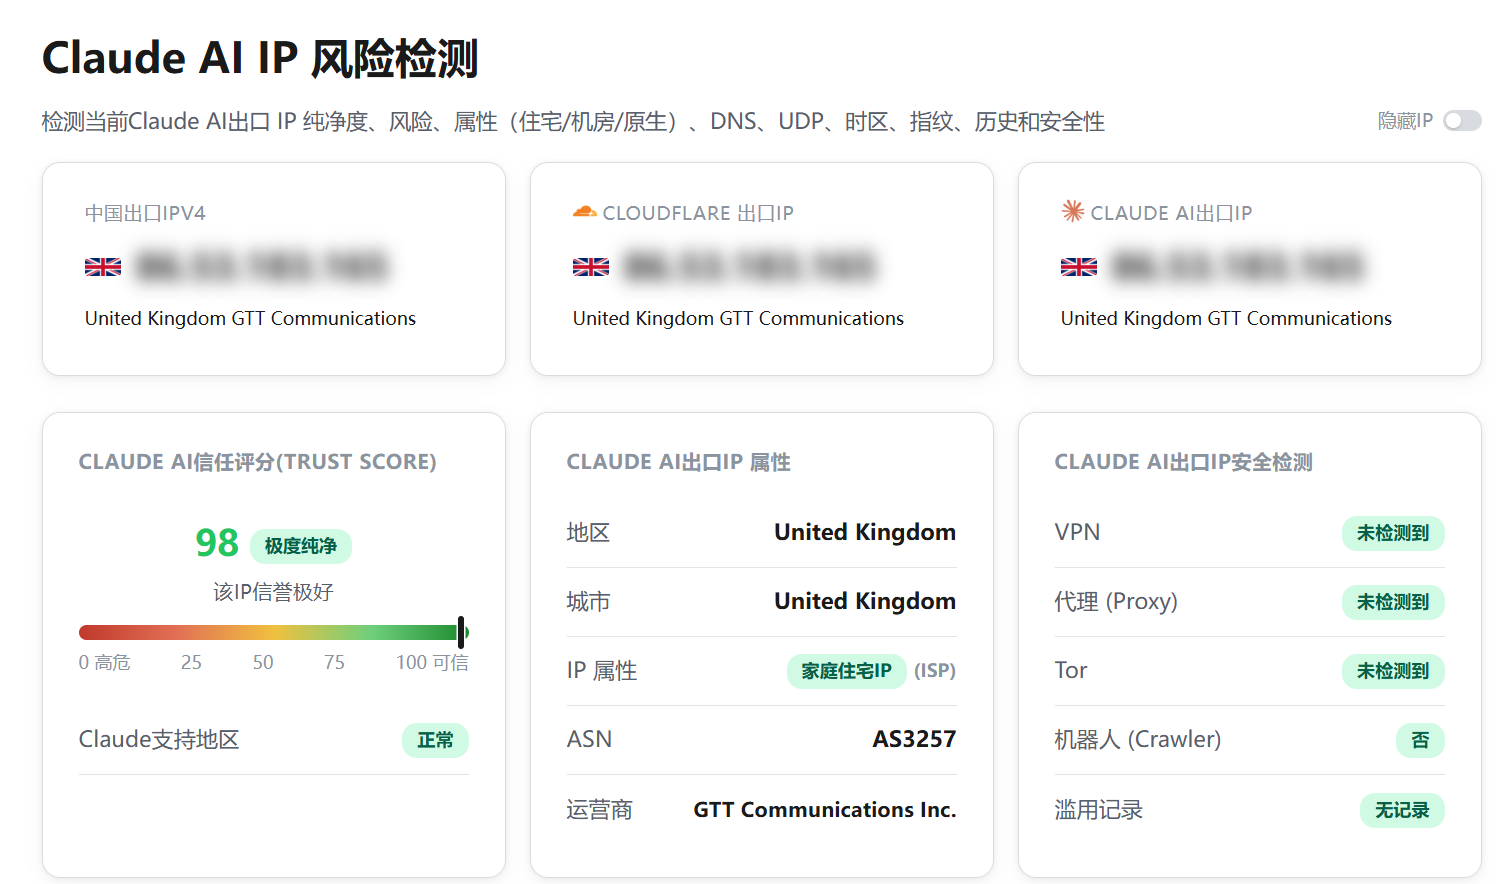Click the 家庭住宅IP badge
This screenshot has width=1500, height=884.
pyautogui.click(x=847, y=671)
